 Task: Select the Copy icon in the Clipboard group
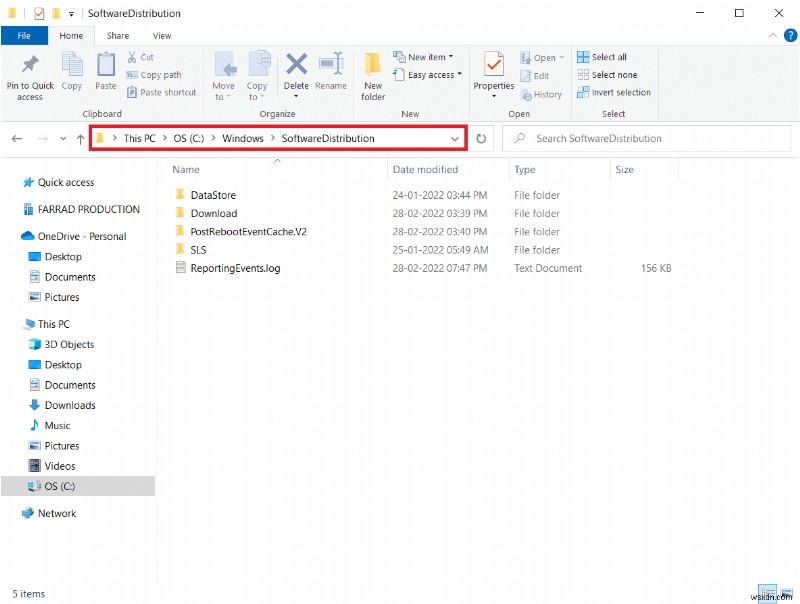(71, 73)
